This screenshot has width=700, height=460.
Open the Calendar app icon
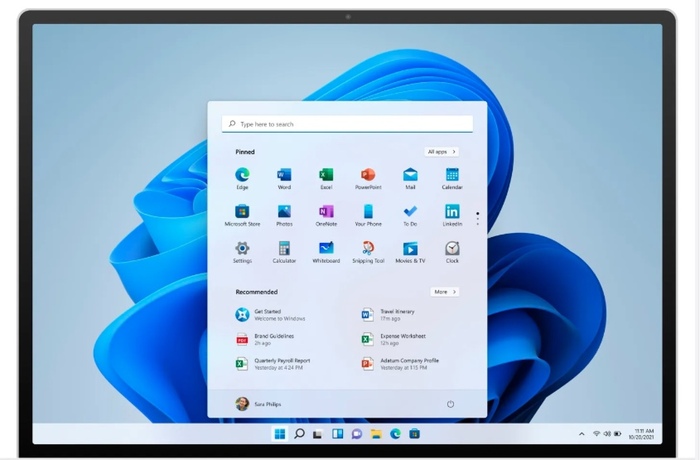pos(452,178)
